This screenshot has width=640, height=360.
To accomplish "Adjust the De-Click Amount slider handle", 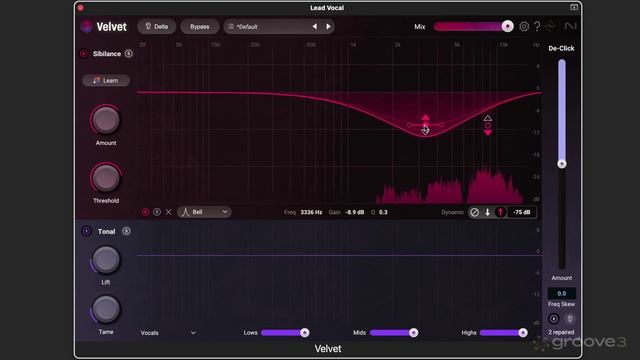I will point(562,164).
